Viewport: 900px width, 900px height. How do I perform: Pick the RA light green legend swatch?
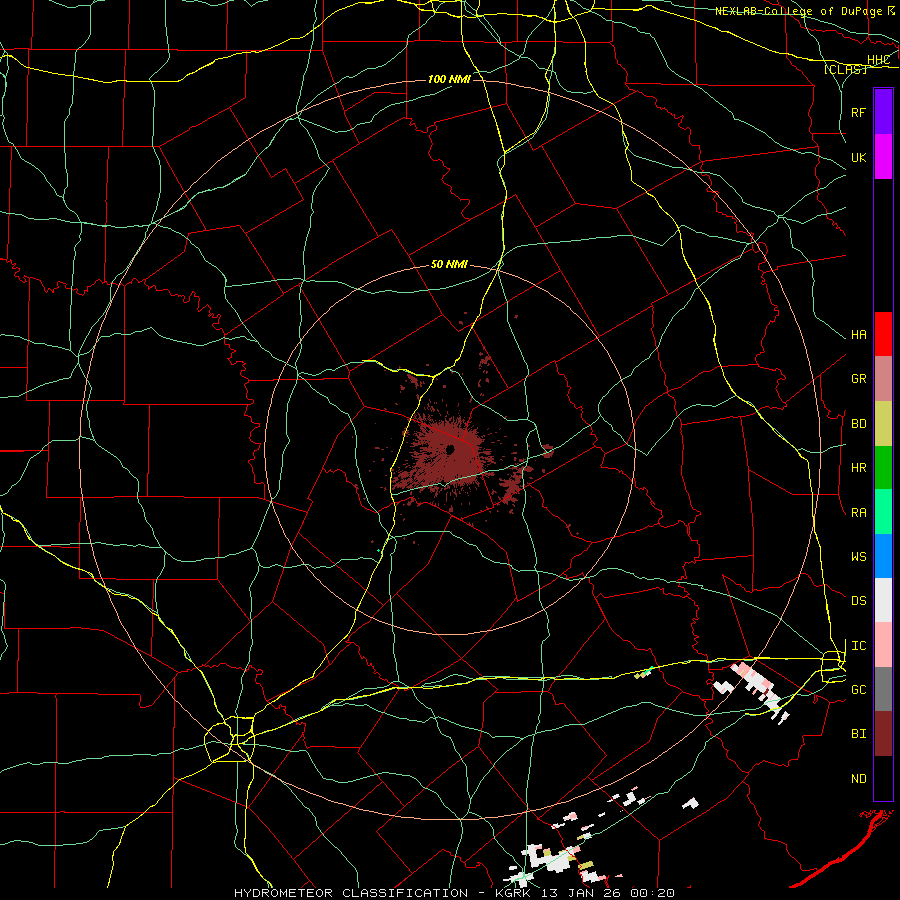click(883, 512)
